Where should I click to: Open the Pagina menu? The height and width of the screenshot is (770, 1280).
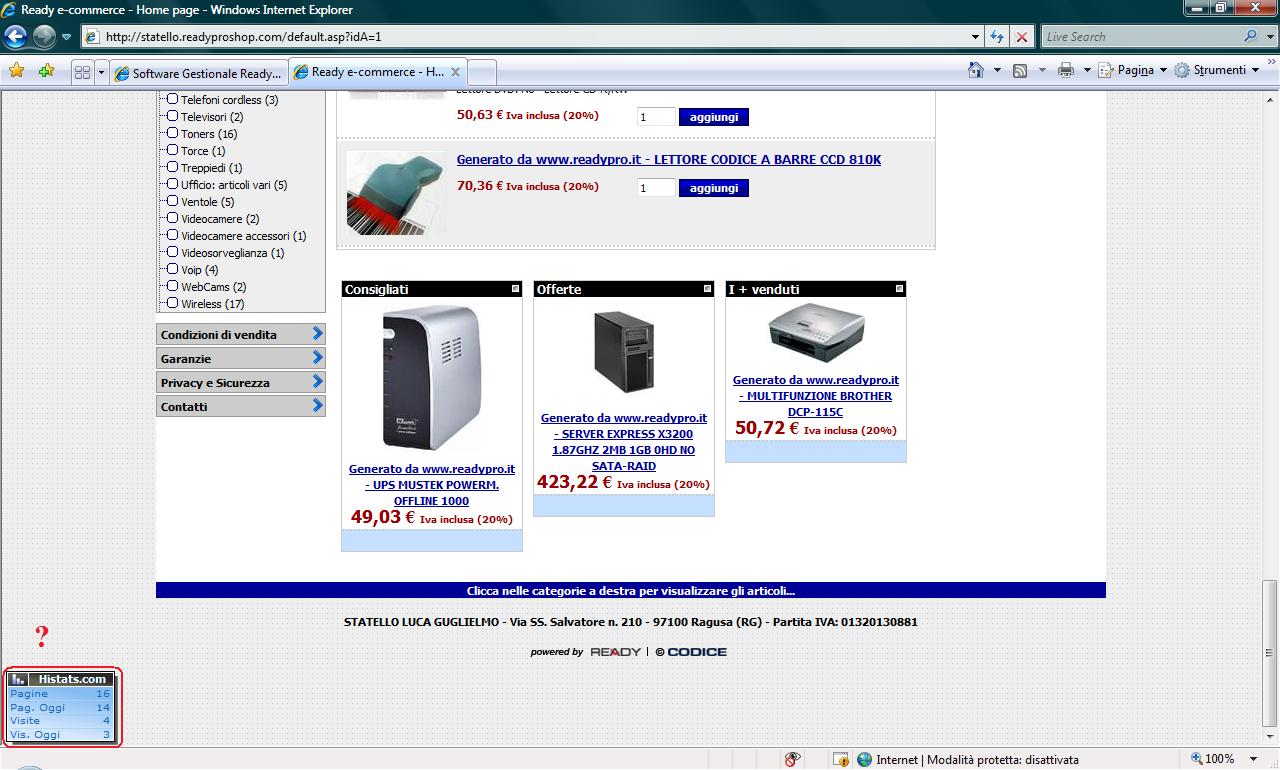pyautogui.click(x=1133, y=70)
